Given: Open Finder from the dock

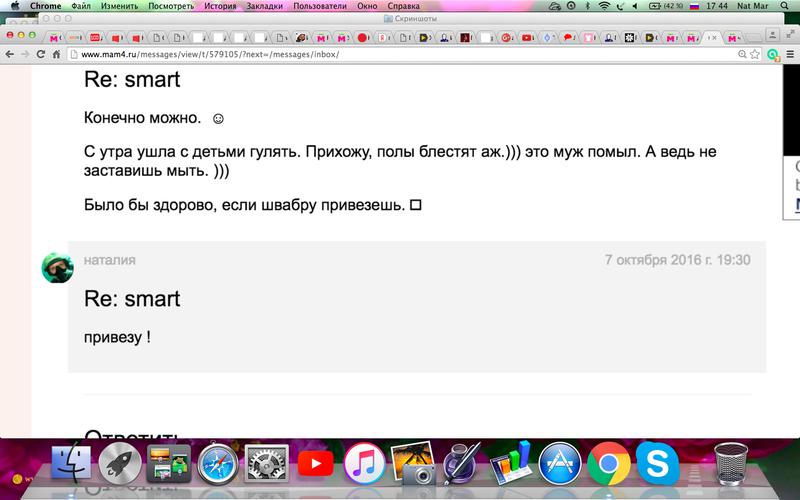Looking at the screenshot, I should [71, 465].
